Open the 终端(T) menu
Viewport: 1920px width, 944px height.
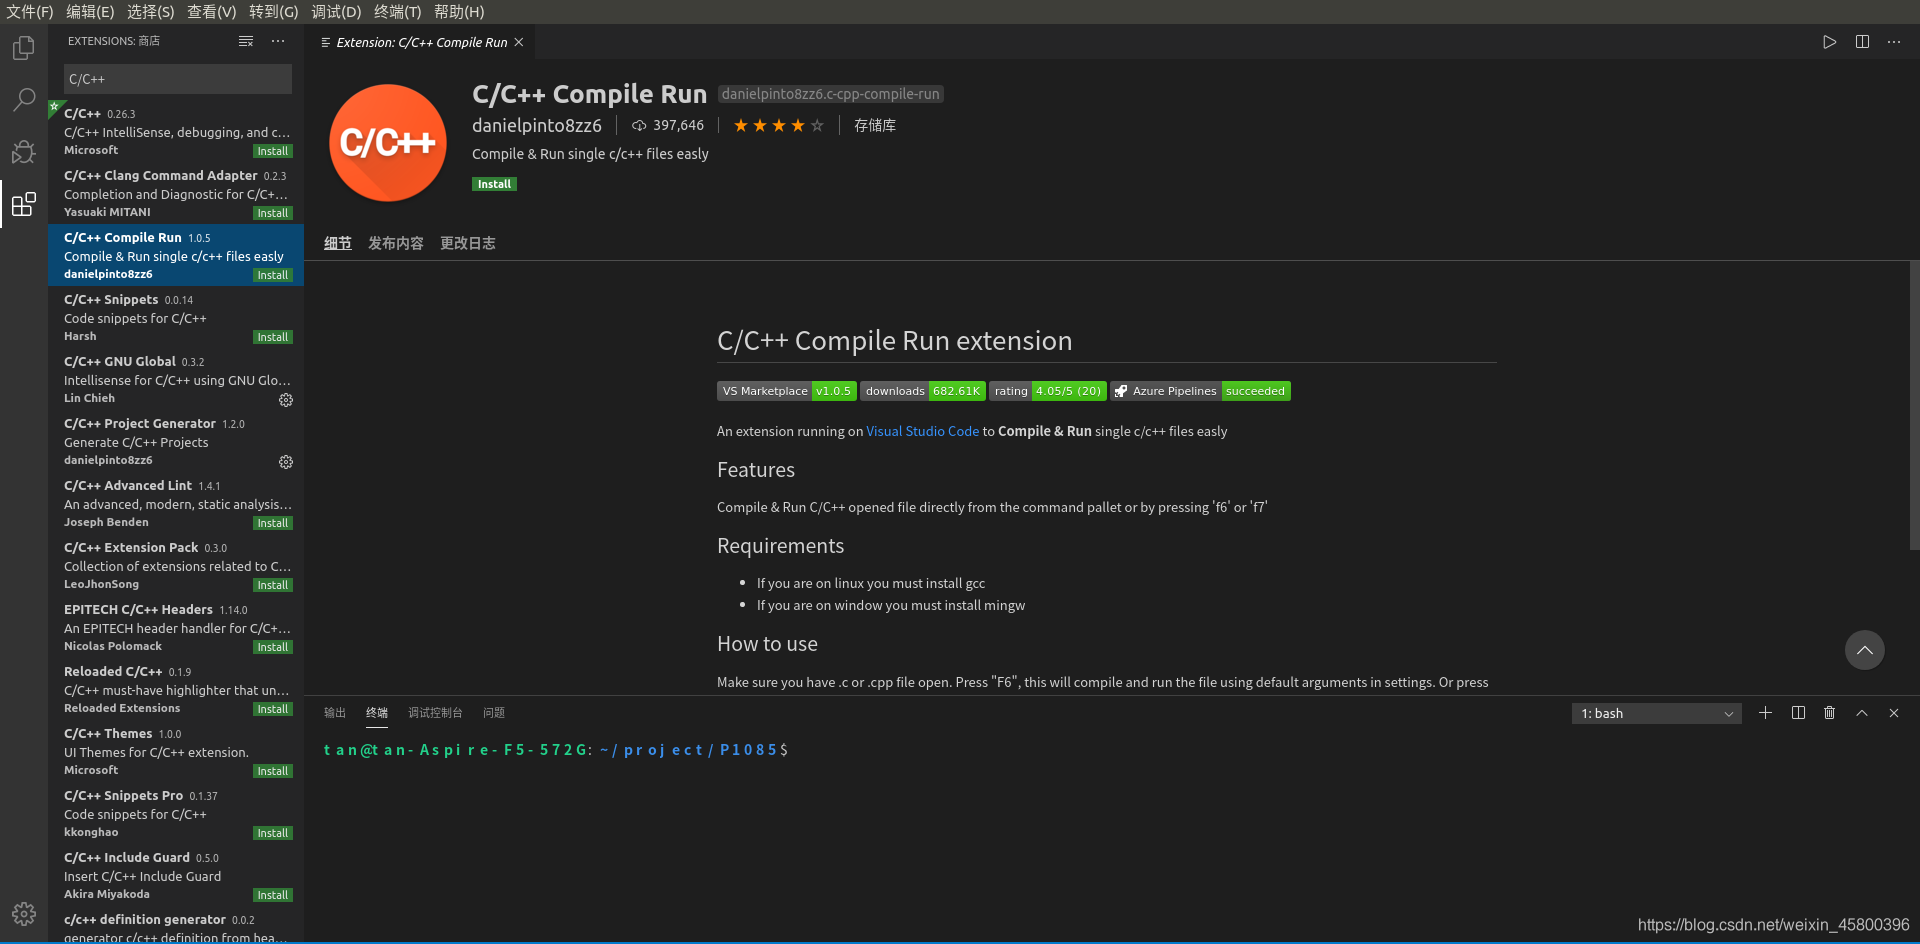click(x=398, y=11)
